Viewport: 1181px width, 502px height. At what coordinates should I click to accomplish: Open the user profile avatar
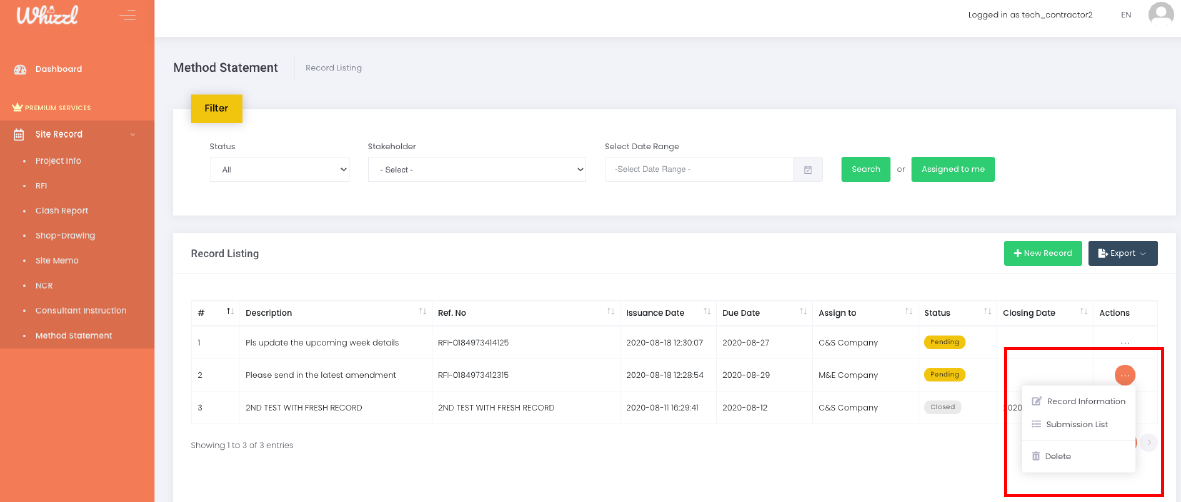[x=1160, y=15]
